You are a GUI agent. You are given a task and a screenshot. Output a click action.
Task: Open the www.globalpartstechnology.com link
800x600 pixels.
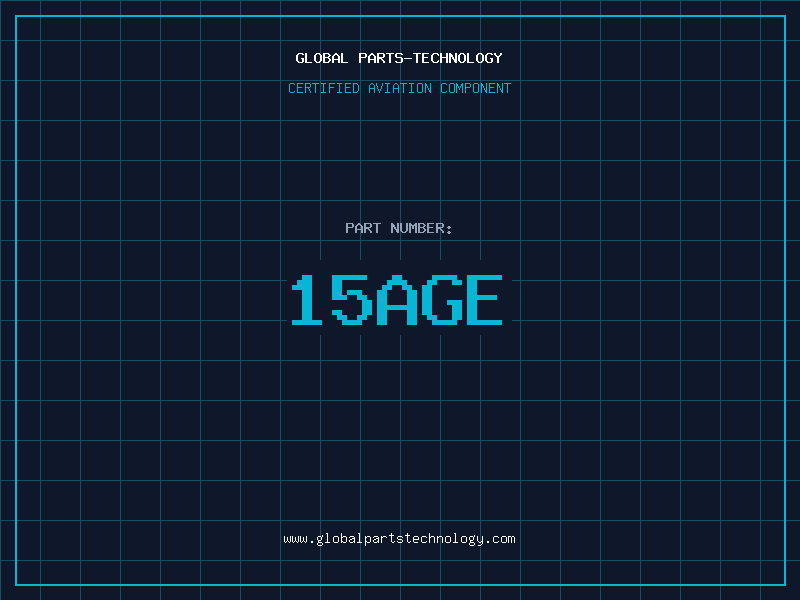coord(399,539)
